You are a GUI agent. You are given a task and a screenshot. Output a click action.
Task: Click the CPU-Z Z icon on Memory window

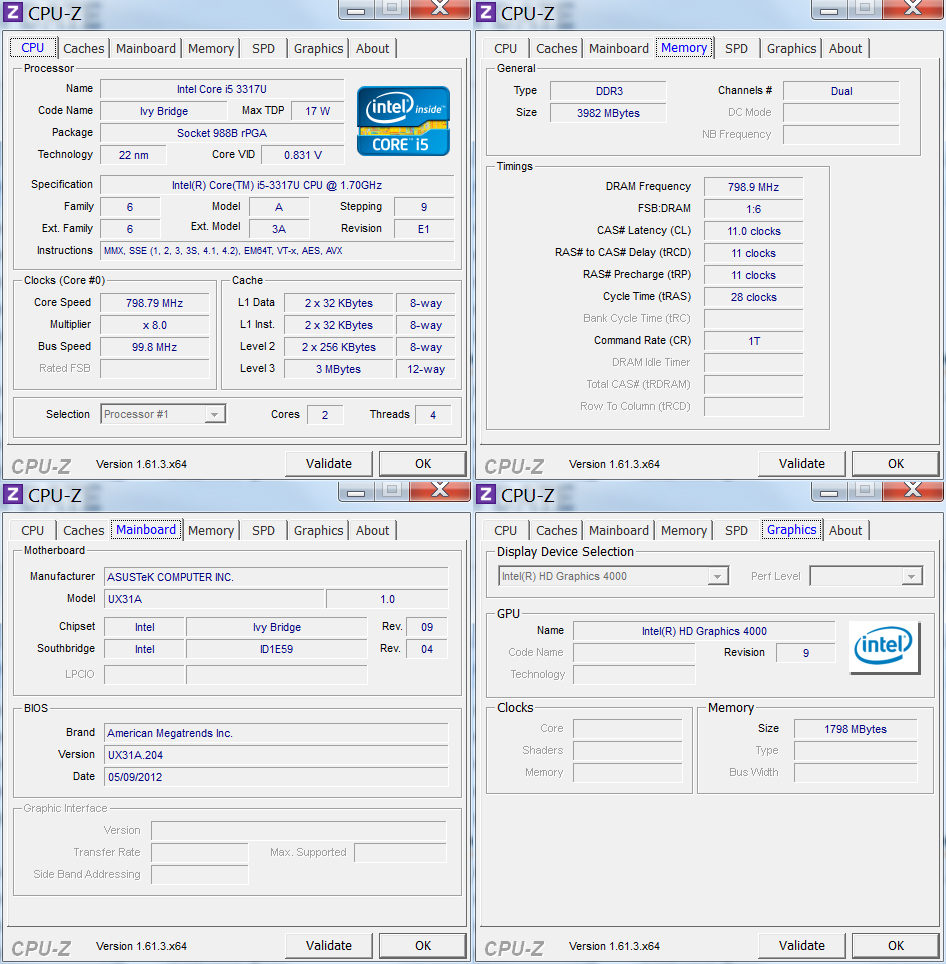pyautogui.click(x=484, y=13)
